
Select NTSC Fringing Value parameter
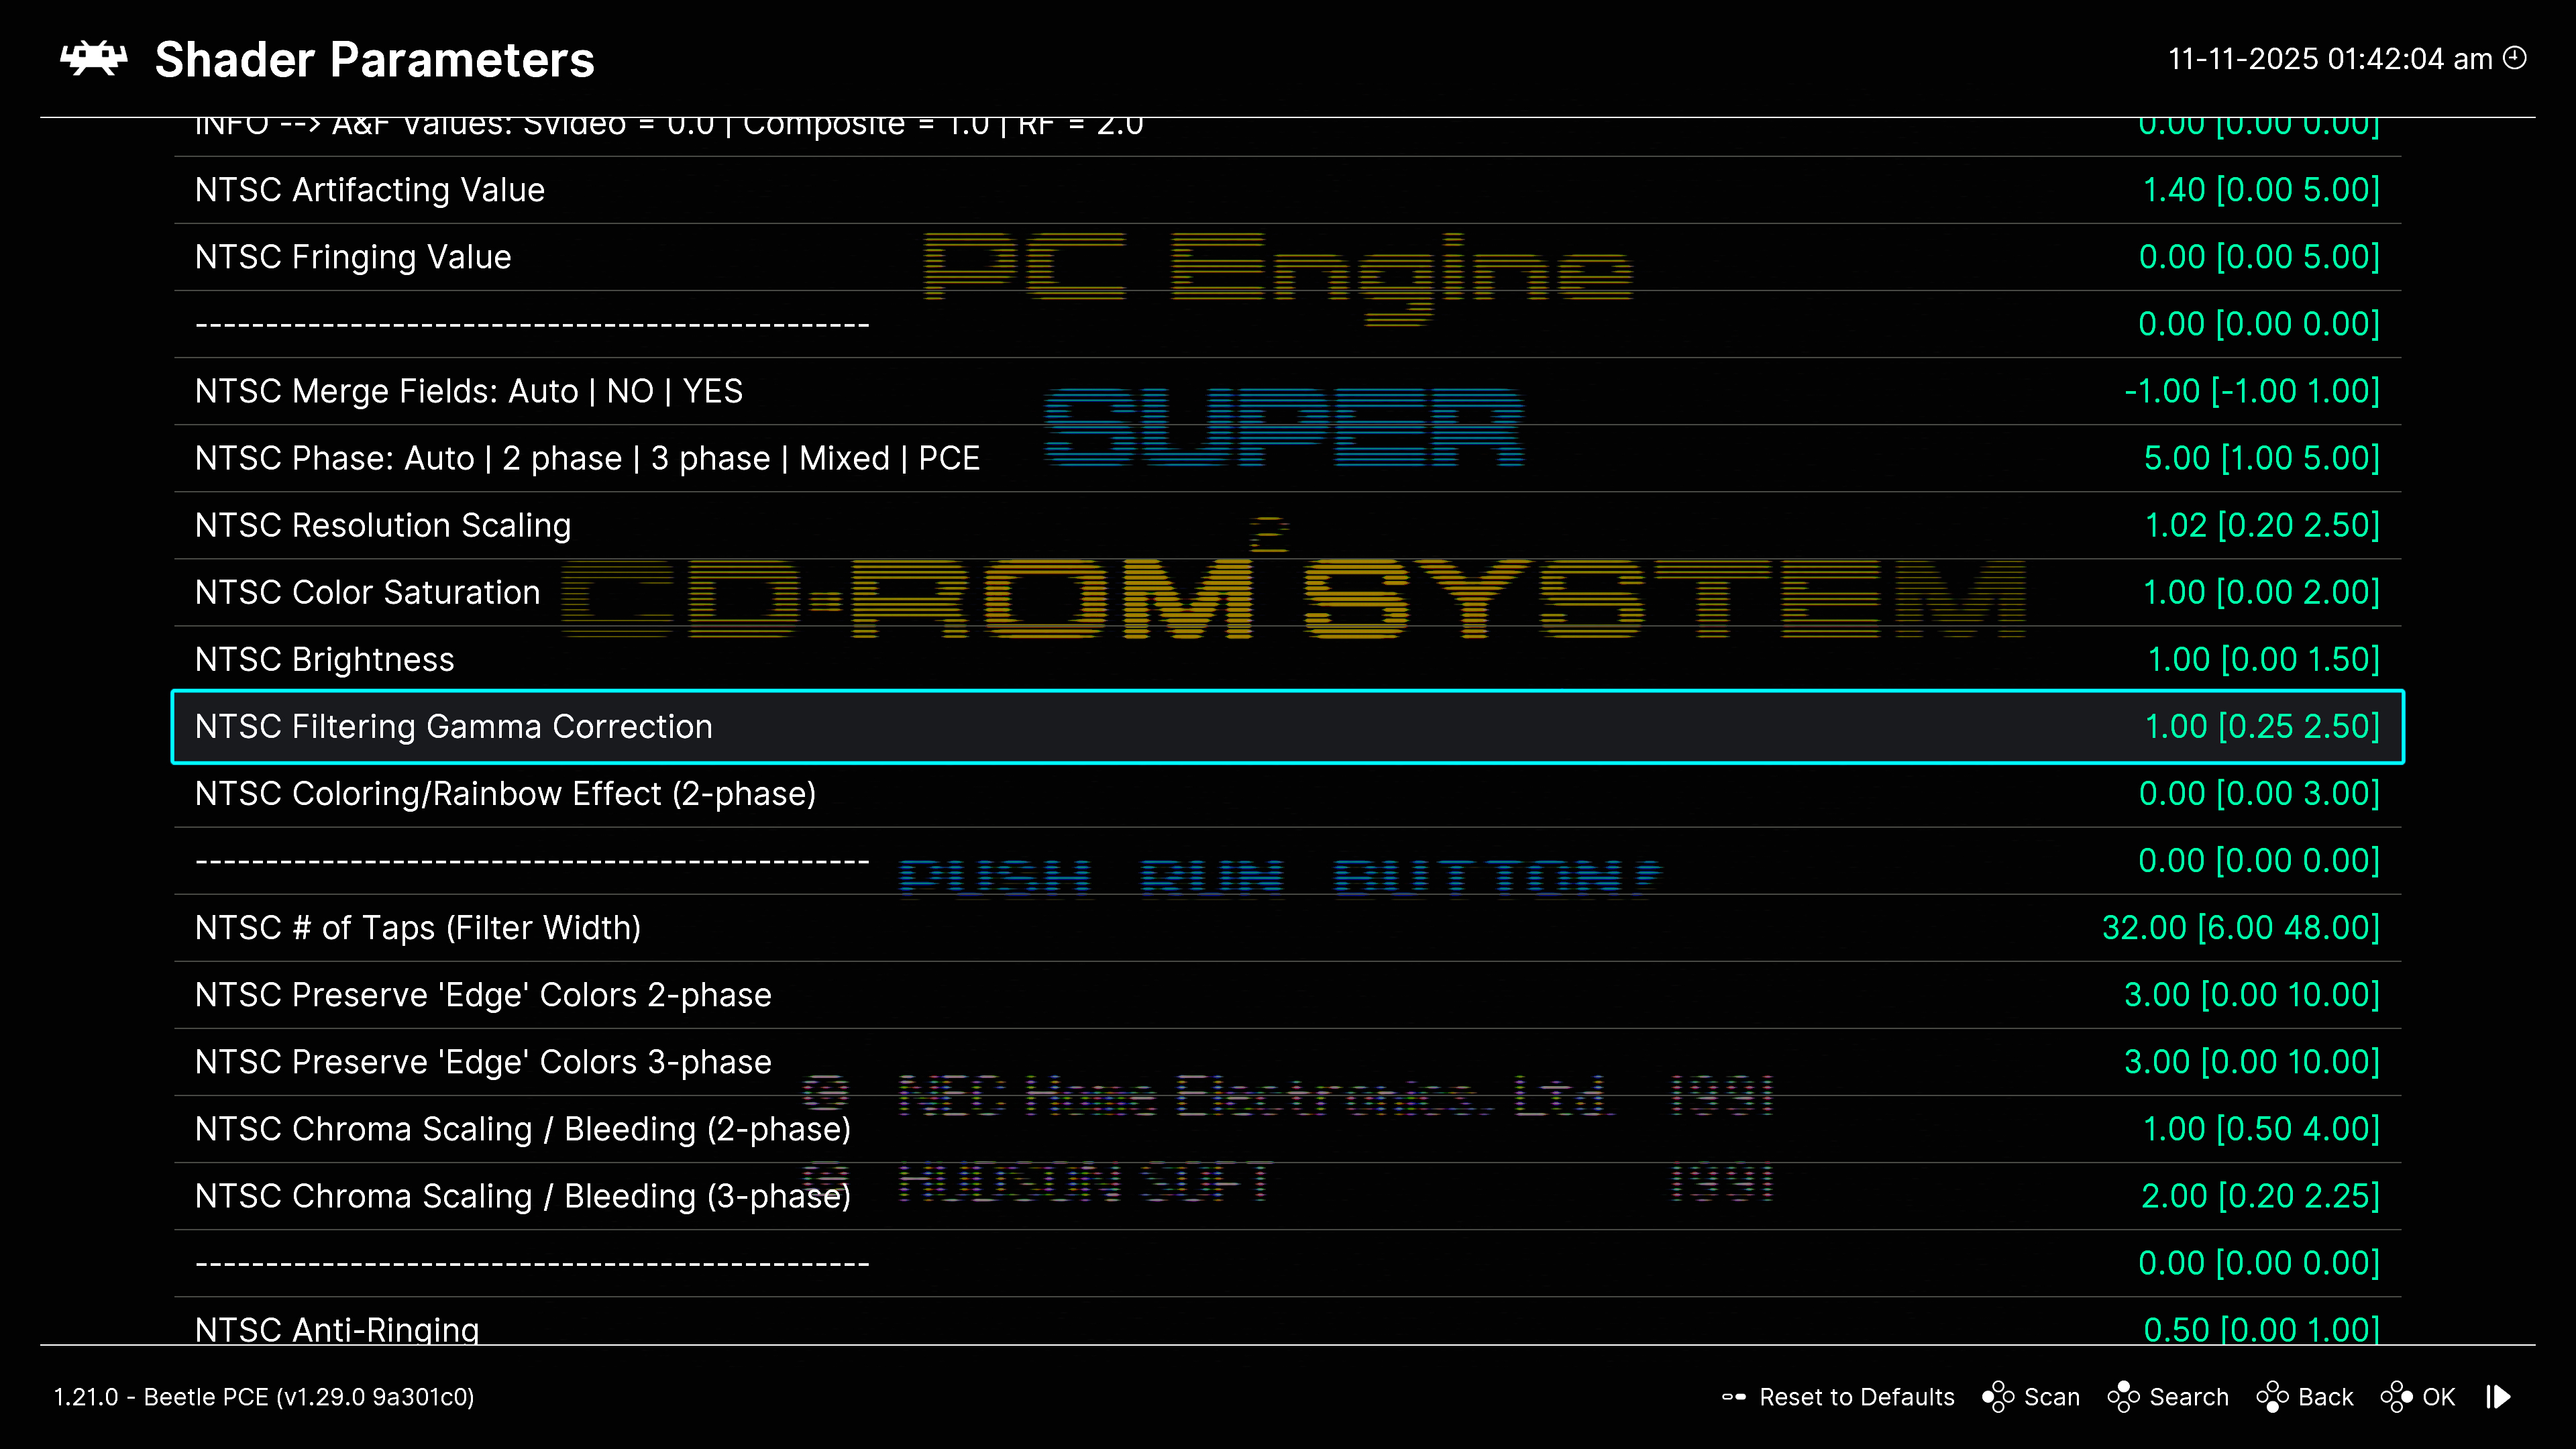[353, 257]
